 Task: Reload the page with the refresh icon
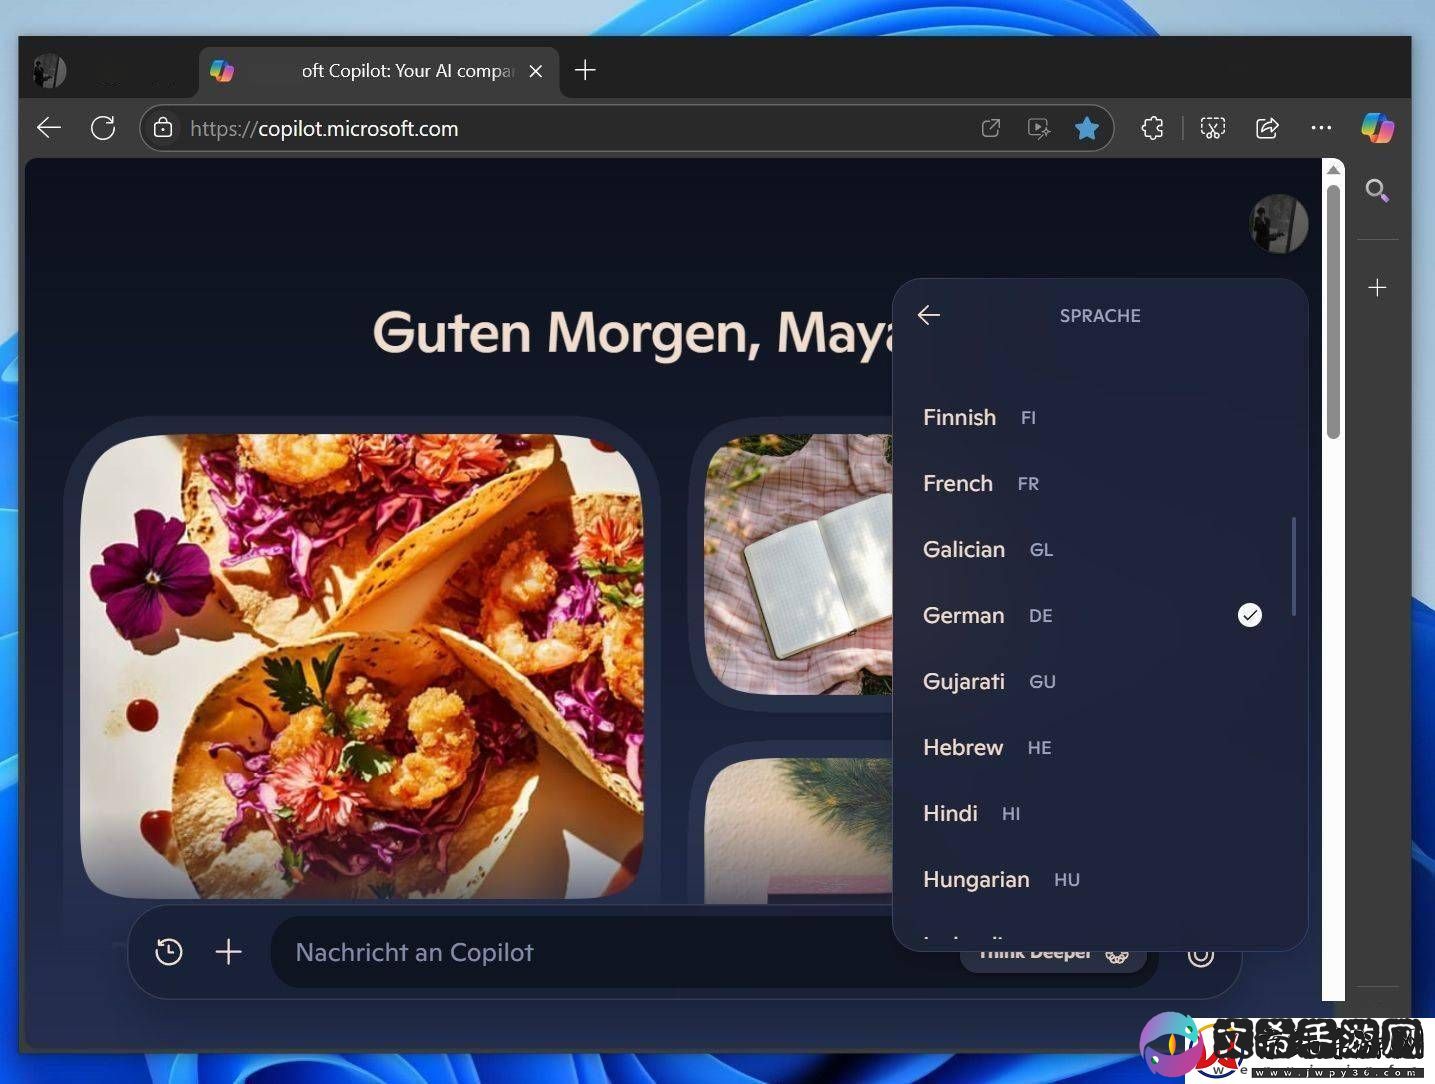click(103, 128)
